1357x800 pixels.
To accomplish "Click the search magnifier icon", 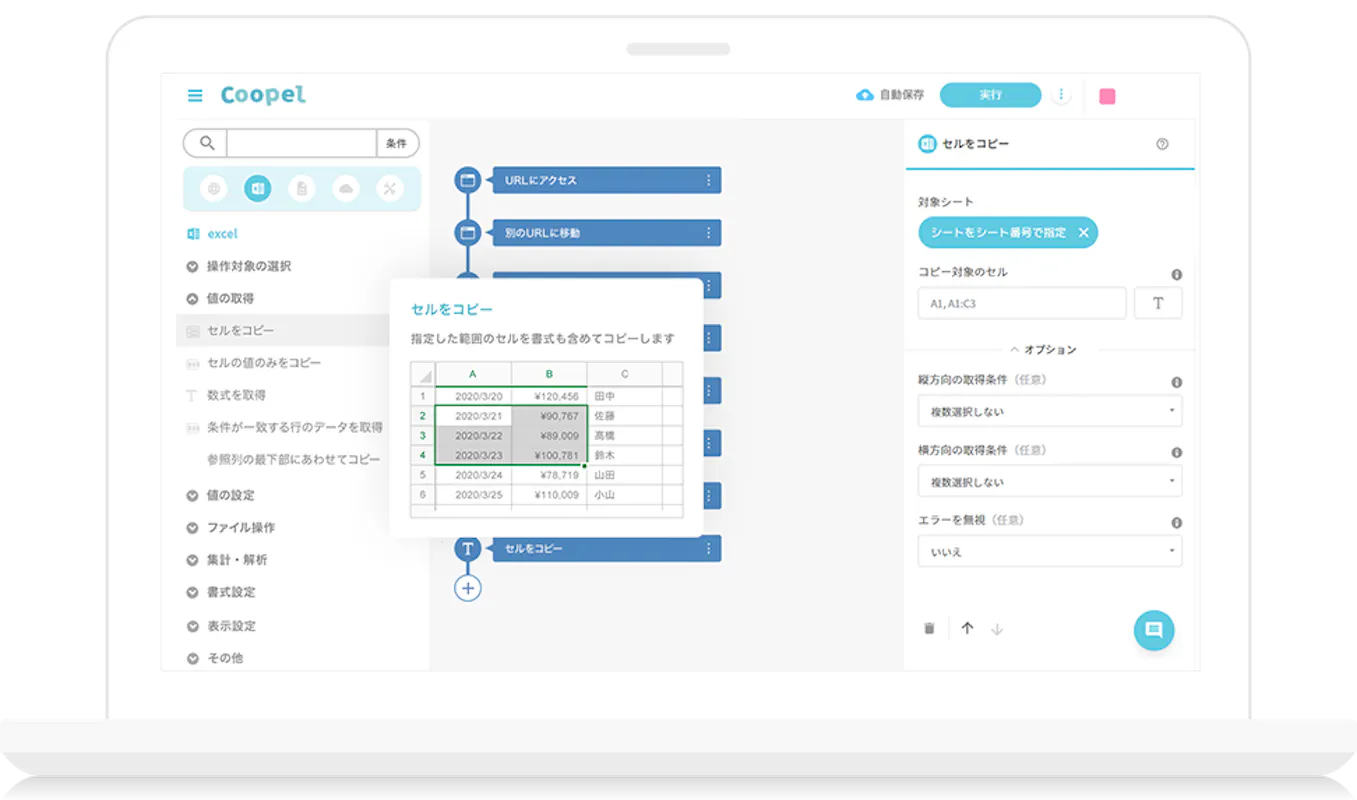I will pyautogui.click(x=207, y=143).
